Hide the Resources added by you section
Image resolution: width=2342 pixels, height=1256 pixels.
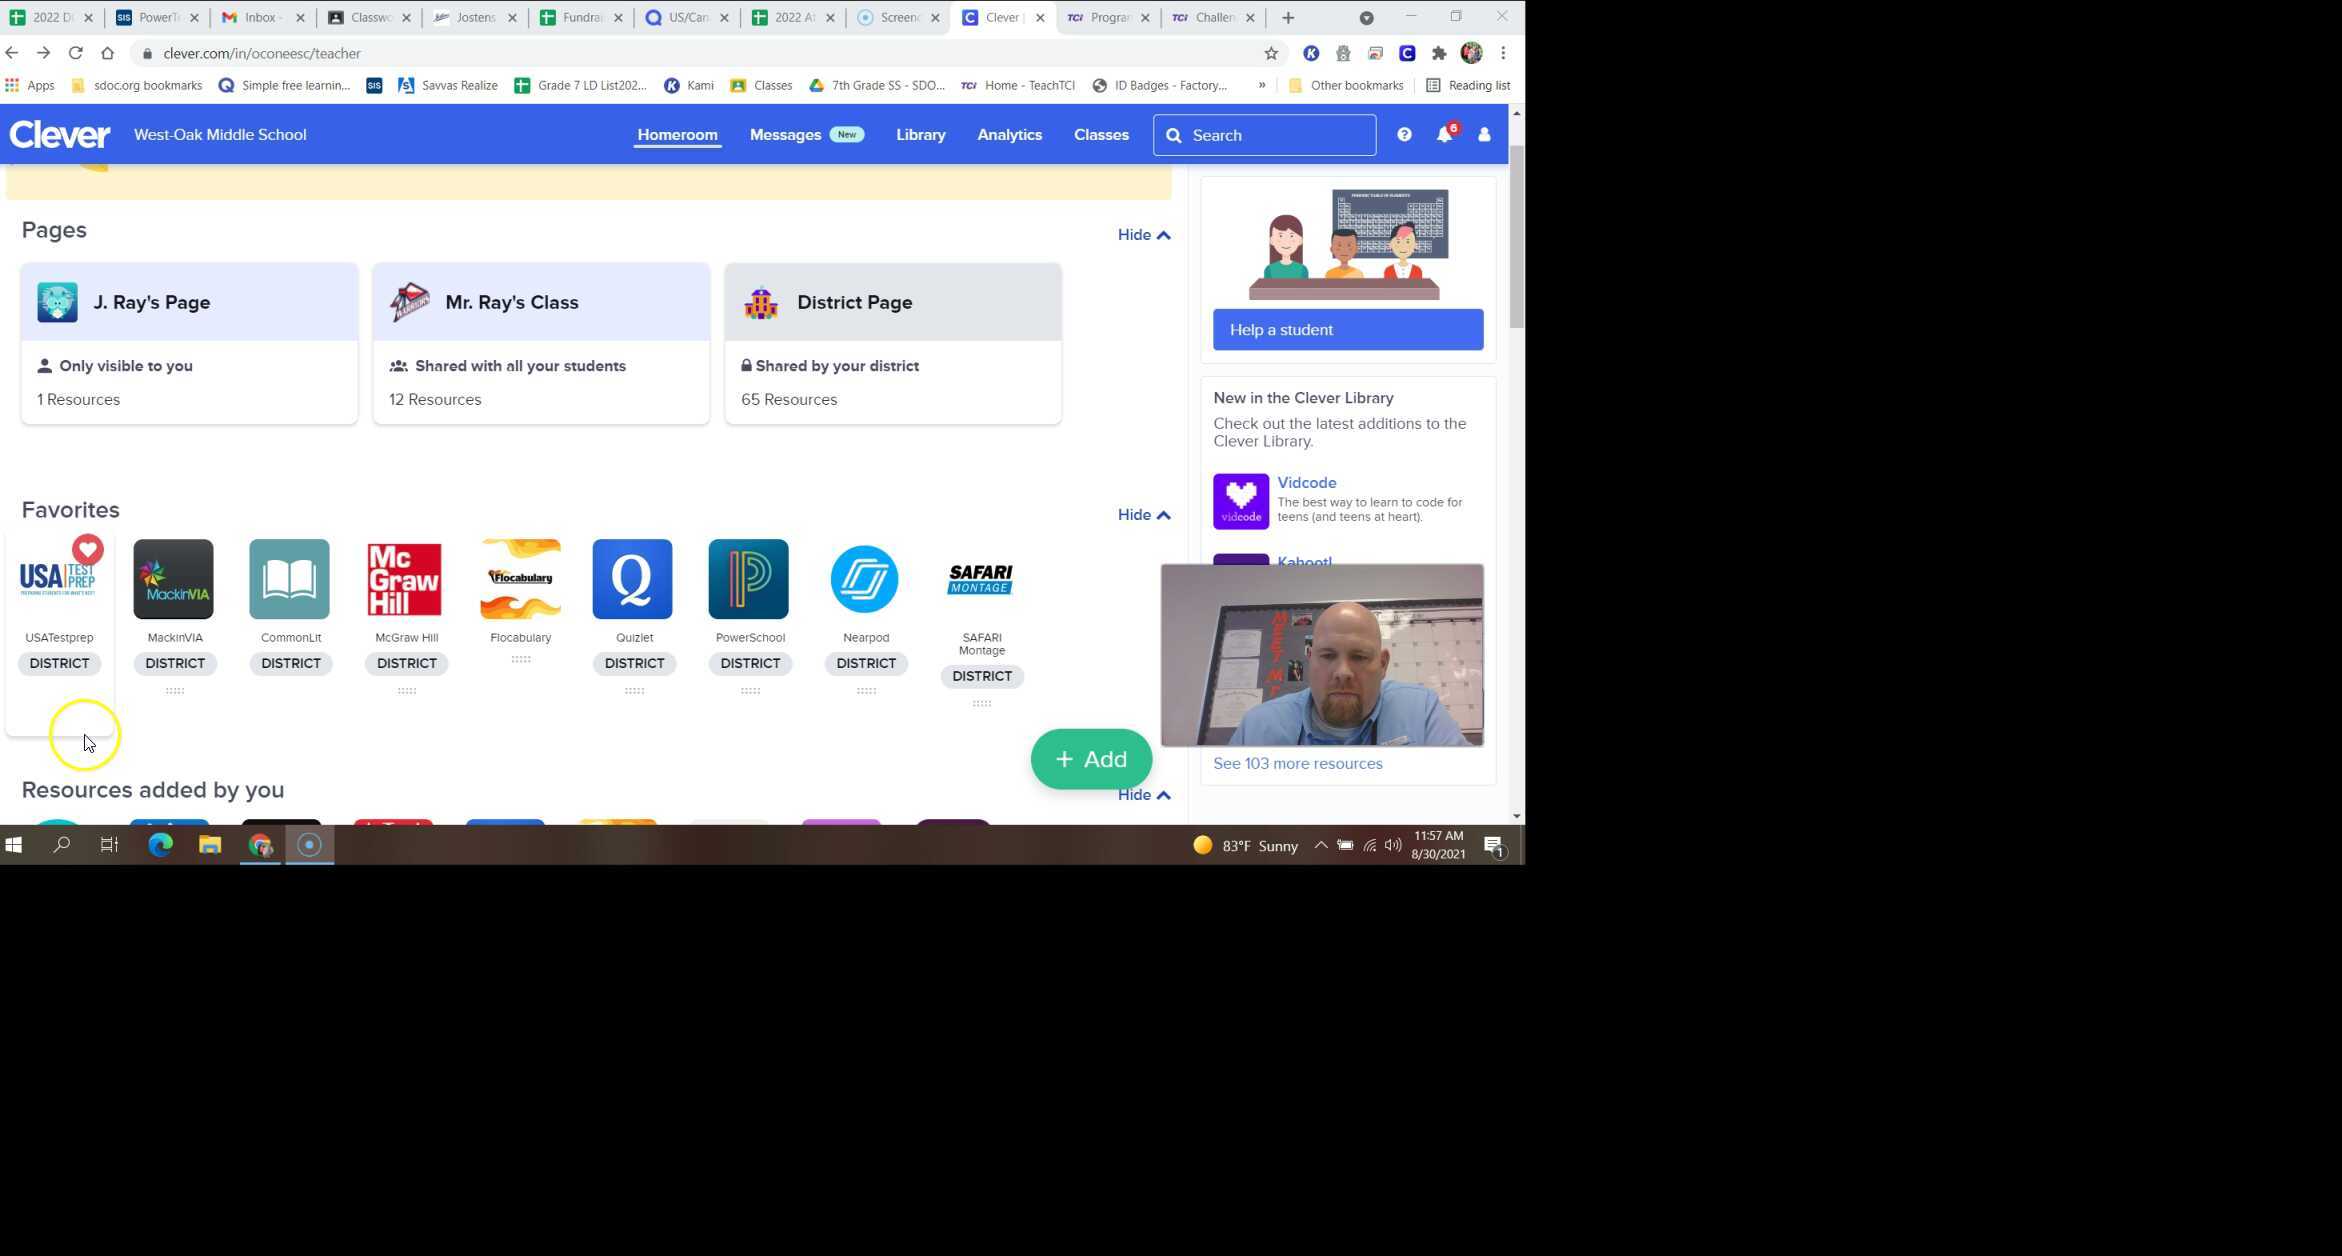coord(1143,795)
